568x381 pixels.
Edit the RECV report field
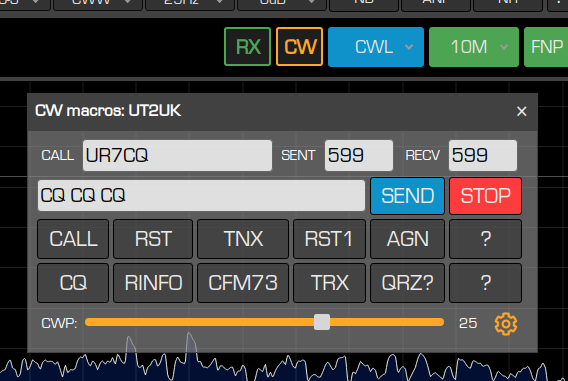(483, 155)
